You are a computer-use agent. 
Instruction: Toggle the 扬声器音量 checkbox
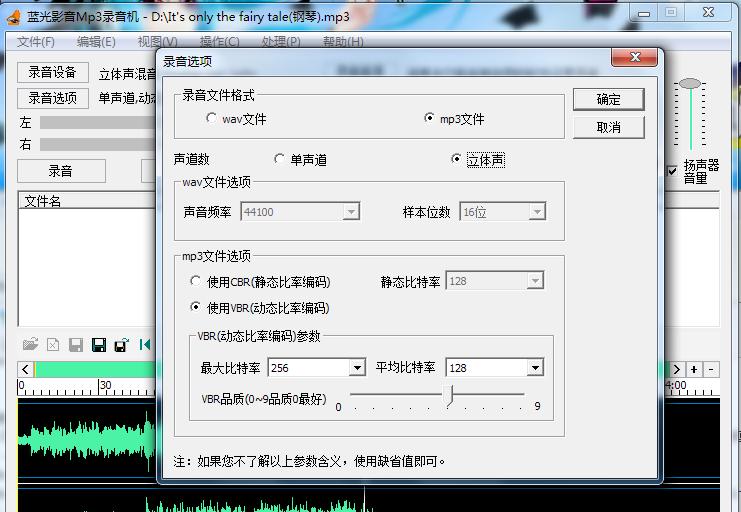pos(672,171)
